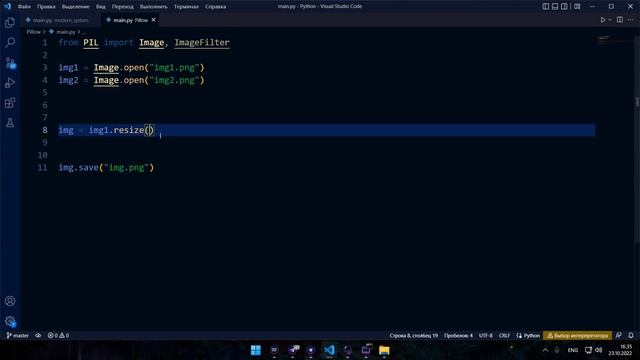Click the VS Code logo in title bar
640x360 pixels.
tap(7, 6)
